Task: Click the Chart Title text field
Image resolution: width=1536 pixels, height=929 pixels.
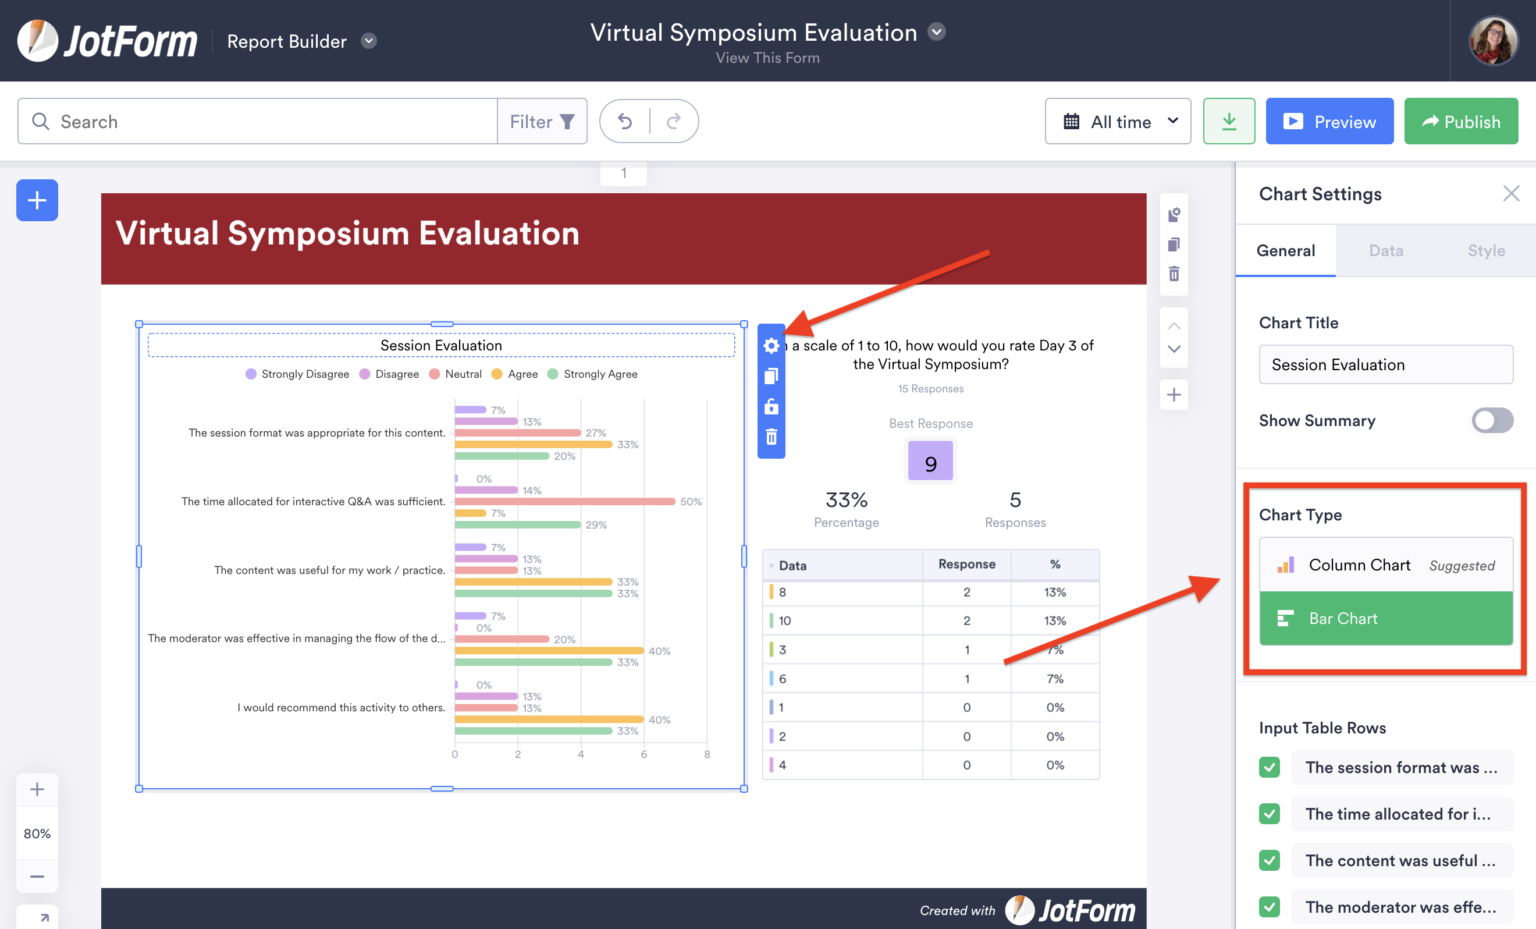Action: 1385,364
